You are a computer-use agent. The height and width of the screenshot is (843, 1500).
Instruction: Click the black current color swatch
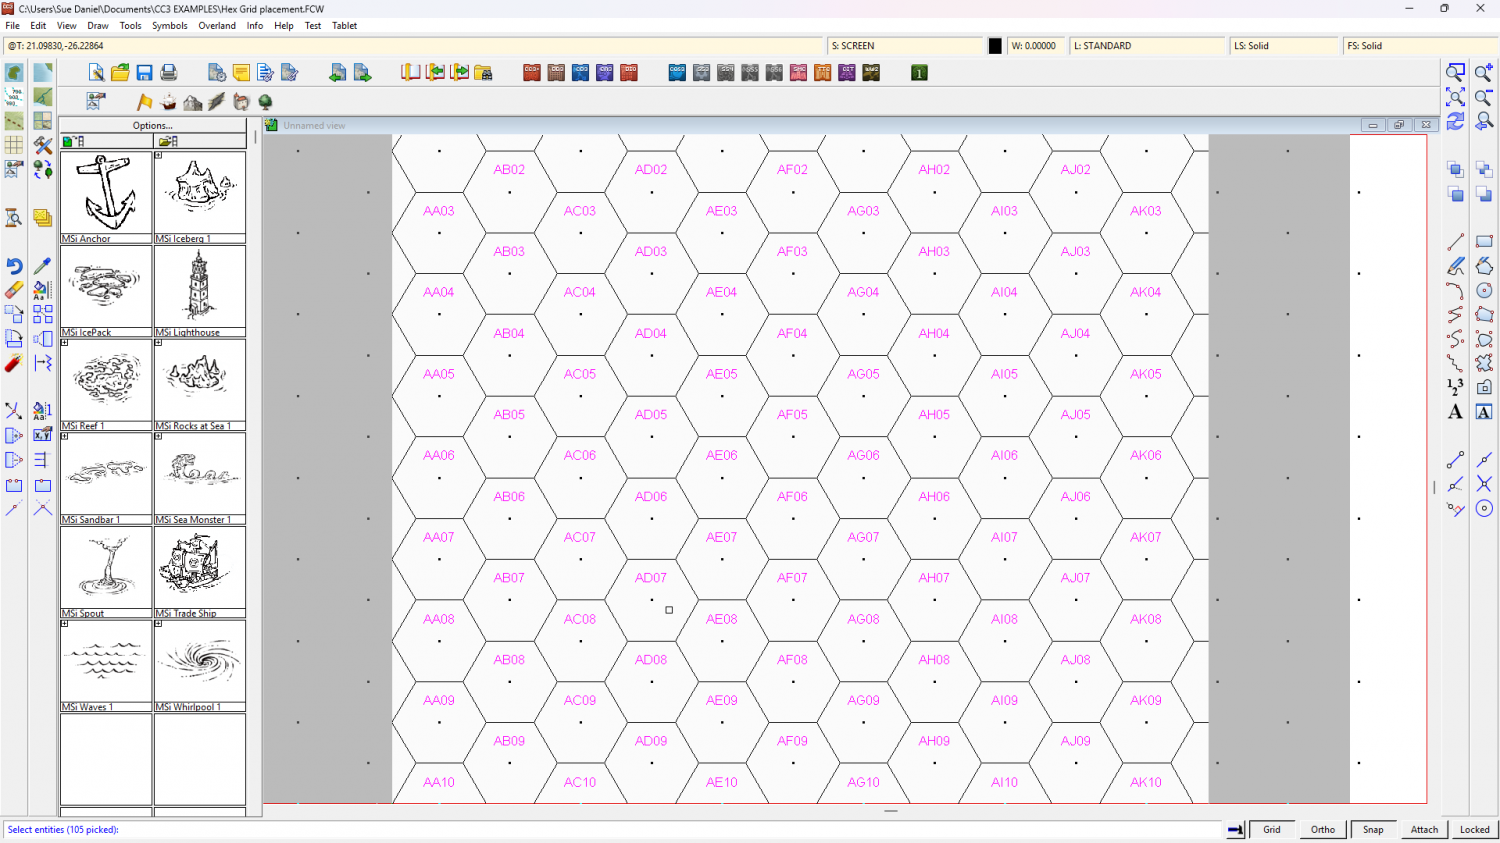click(995, 46)
